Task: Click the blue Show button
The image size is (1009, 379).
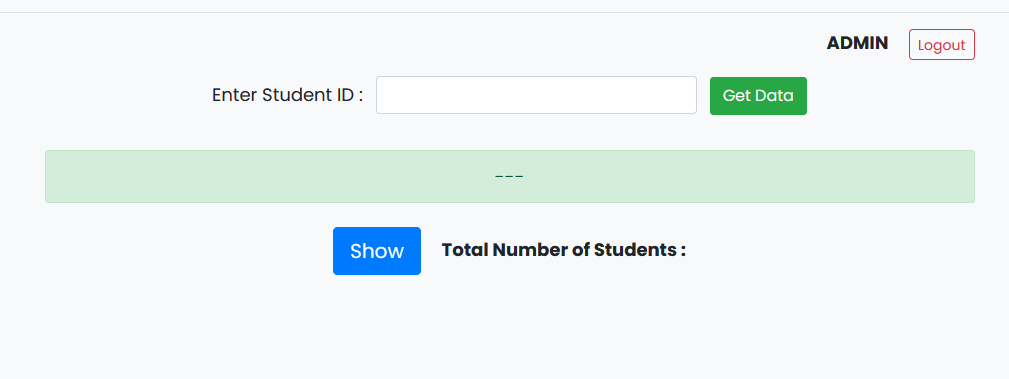Action: 376,251
